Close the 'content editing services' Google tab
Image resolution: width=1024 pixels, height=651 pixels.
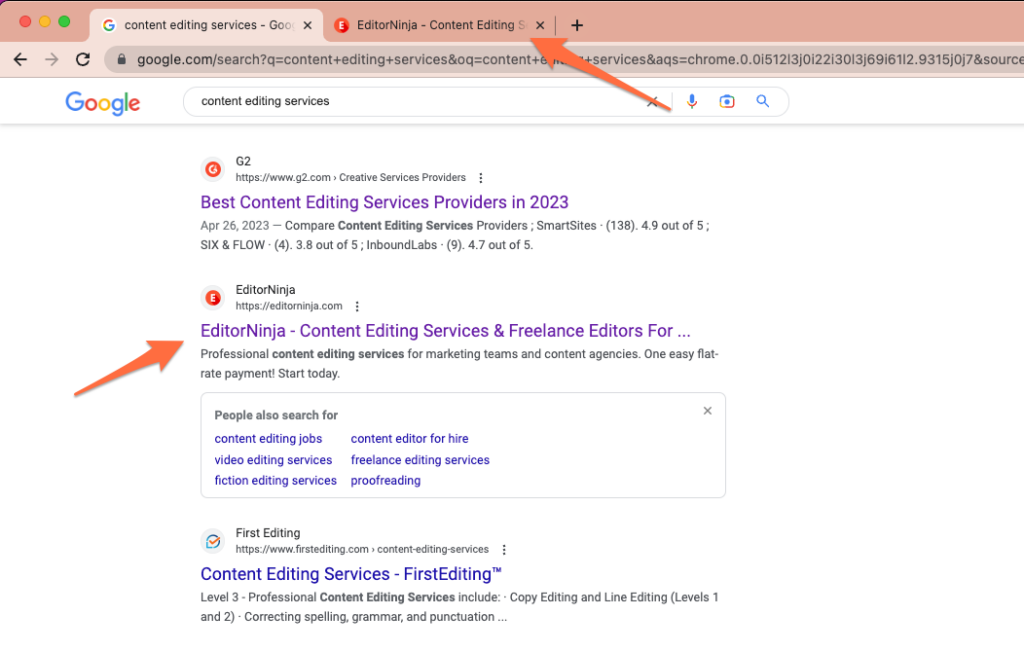click(308, 25)
